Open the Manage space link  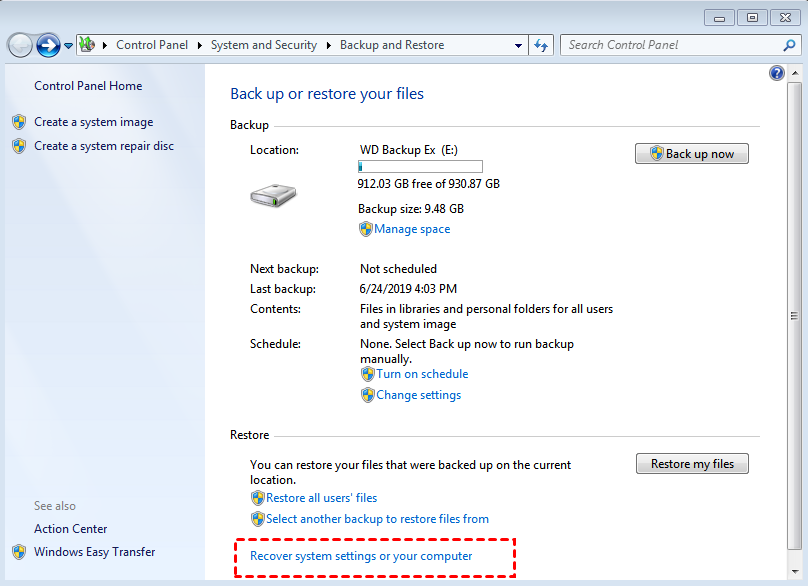coord(412,229)
